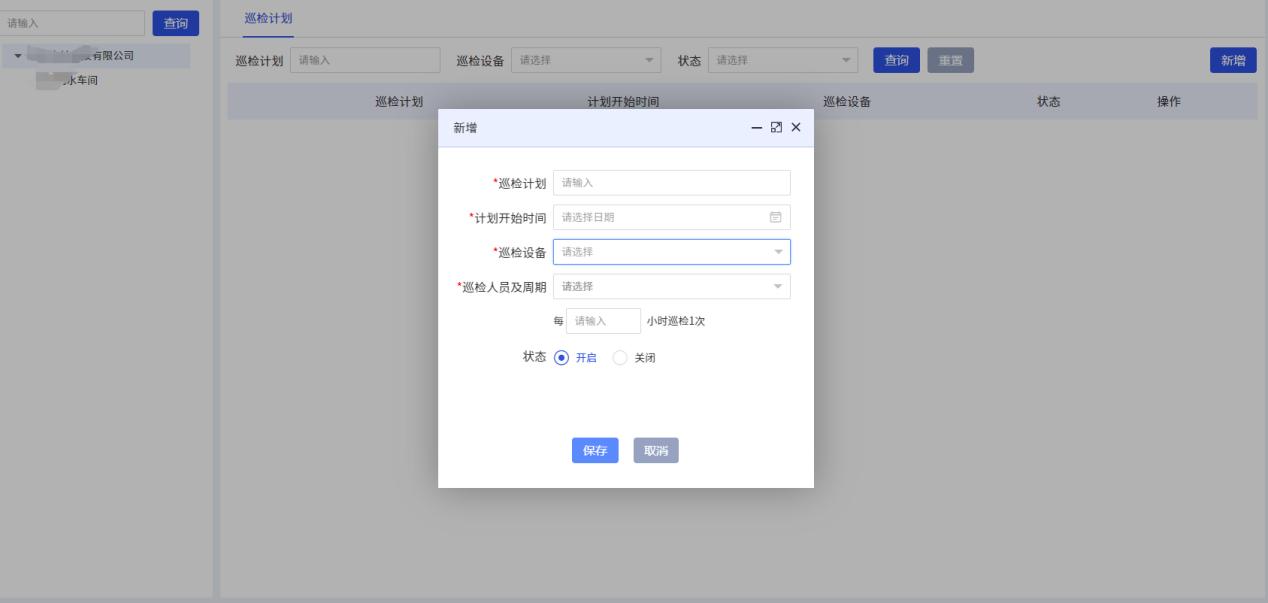
Task: Click 查询 button in the left sidebar
Action: [x=175, y=22]
